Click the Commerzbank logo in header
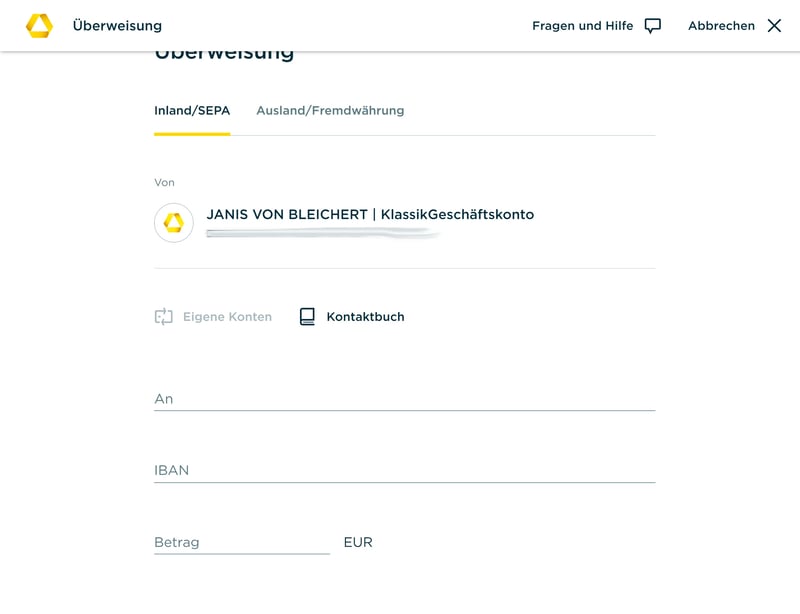Screen dimensions: 800x614 pos(39,26)
